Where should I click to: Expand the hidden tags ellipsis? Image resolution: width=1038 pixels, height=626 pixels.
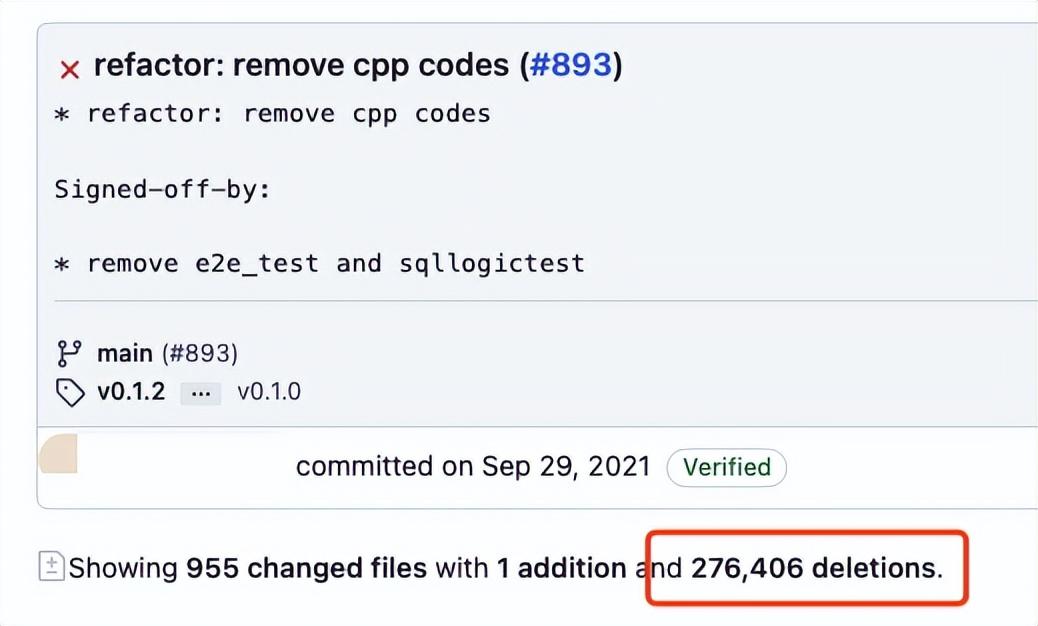point(200,392)
